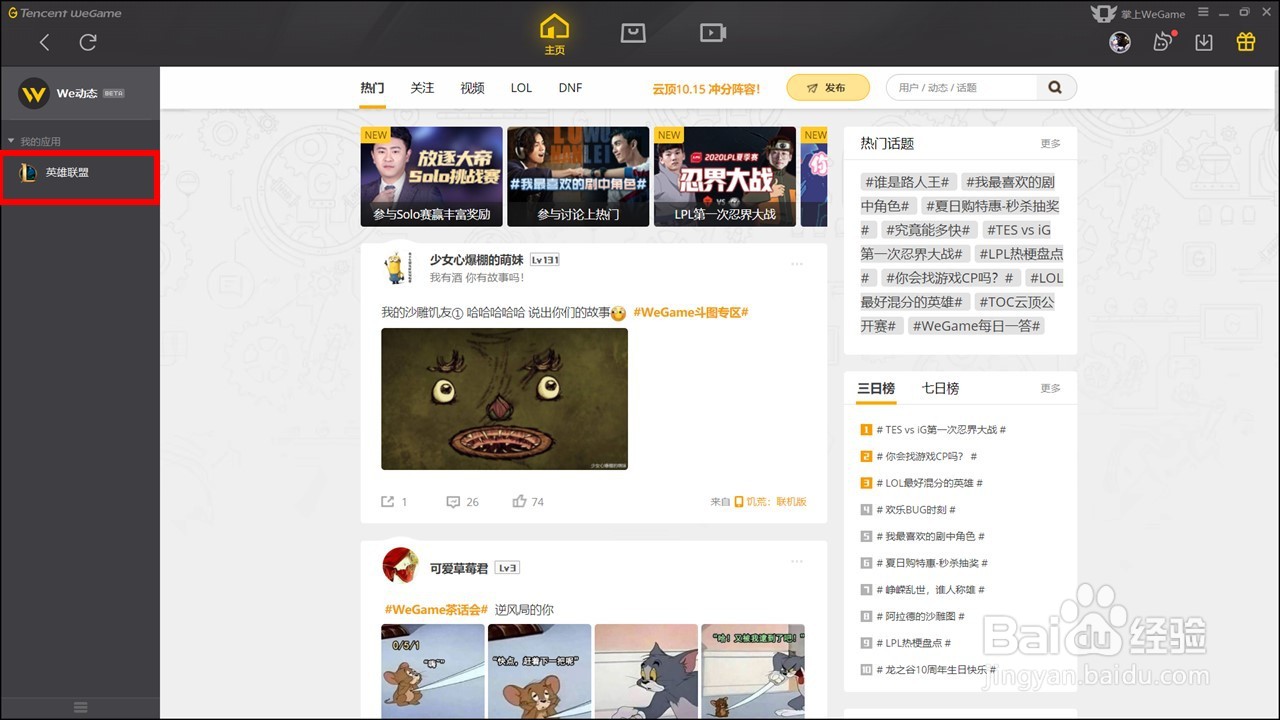Open the gift rewards icon
Screen dimensions: 1280x720
(1245, 42)
